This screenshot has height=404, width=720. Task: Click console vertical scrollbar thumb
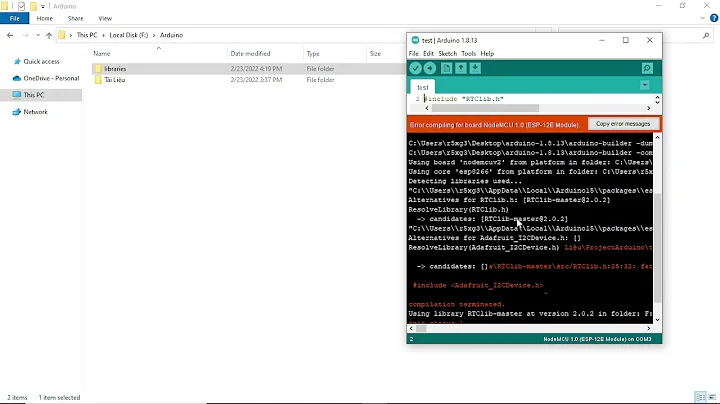pyautogui.click(x=657, y=247)
